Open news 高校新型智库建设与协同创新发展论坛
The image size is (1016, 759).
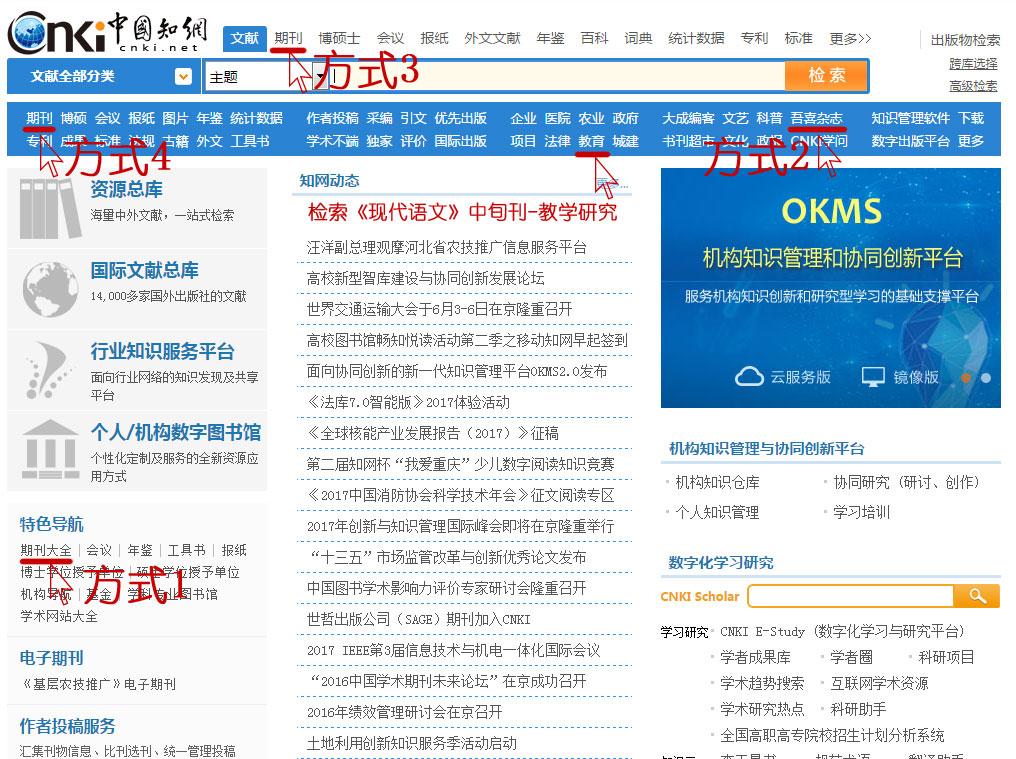(x=426, y=278)
